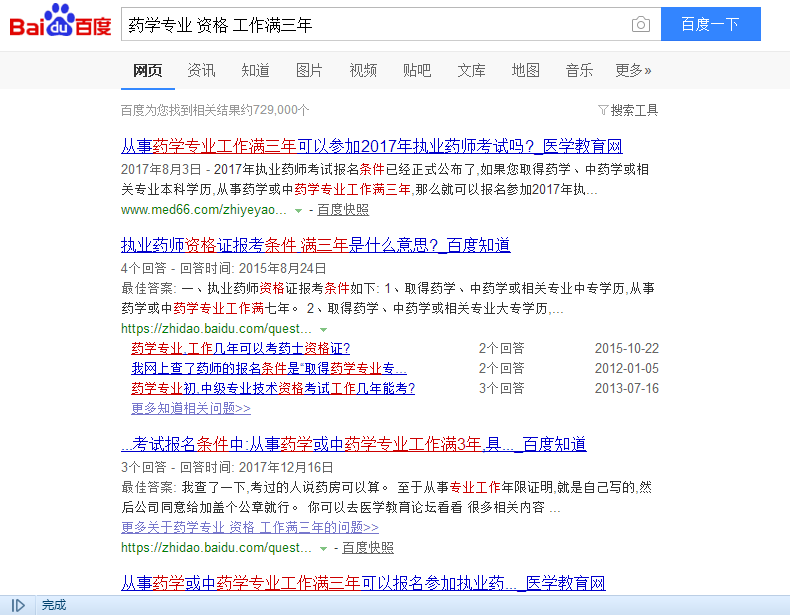Open result 考试报名条件中:从事药学或中药学专业工作满3年
790x615 pixels.
(354, 444)
